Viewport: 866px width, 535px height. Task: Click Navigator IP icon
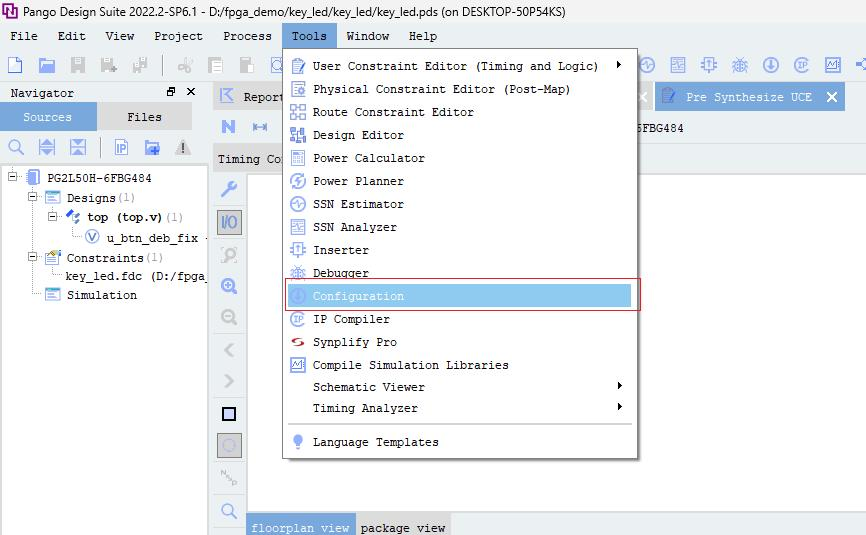tap(121, 147)
